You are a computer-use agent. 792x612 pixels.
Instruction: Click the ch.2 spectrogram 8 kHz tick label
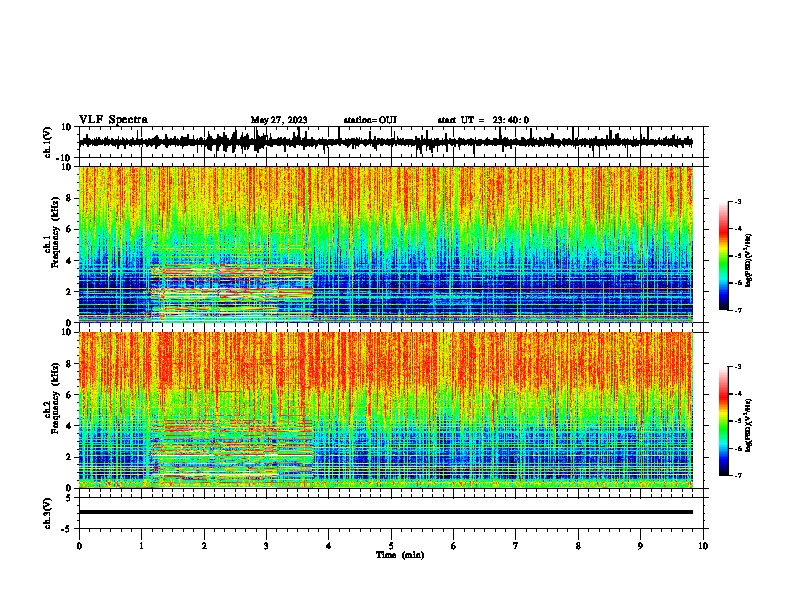point(70,364)
